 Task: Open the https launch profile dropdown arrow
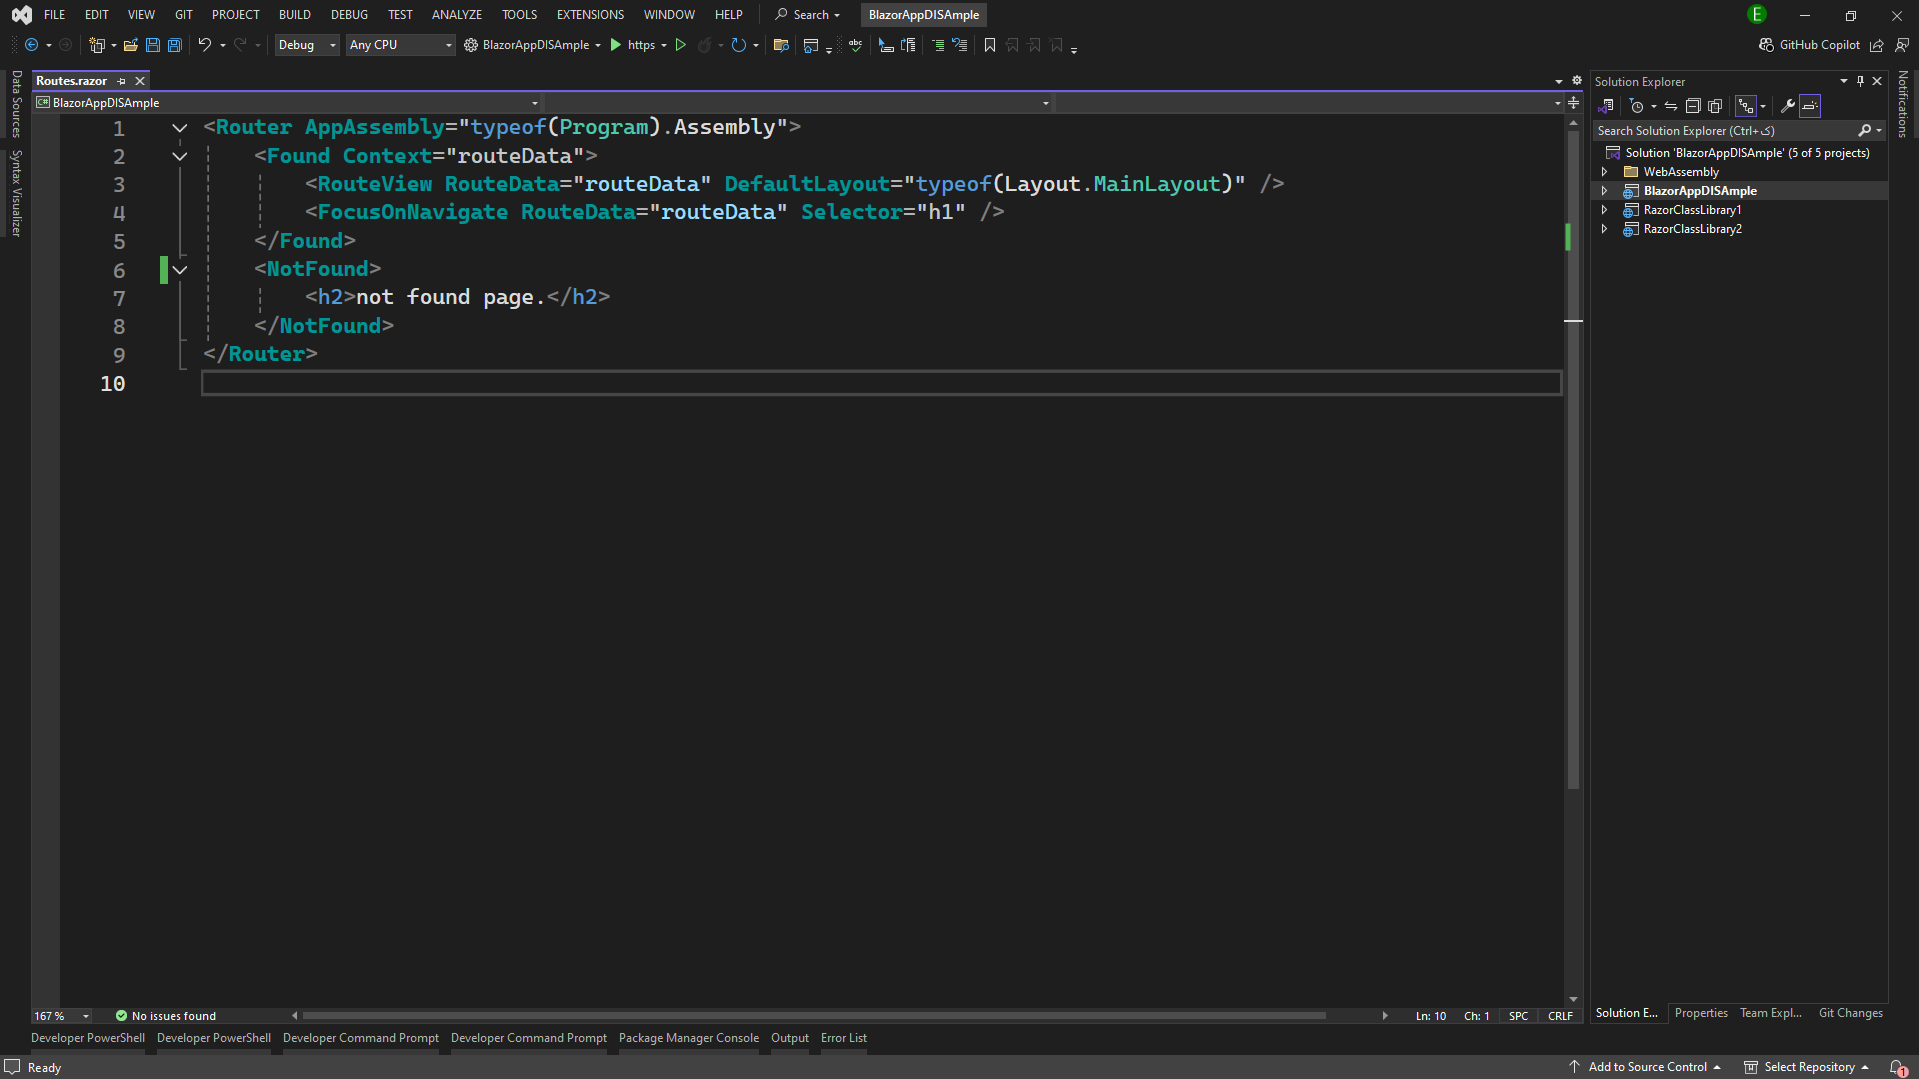664,45
